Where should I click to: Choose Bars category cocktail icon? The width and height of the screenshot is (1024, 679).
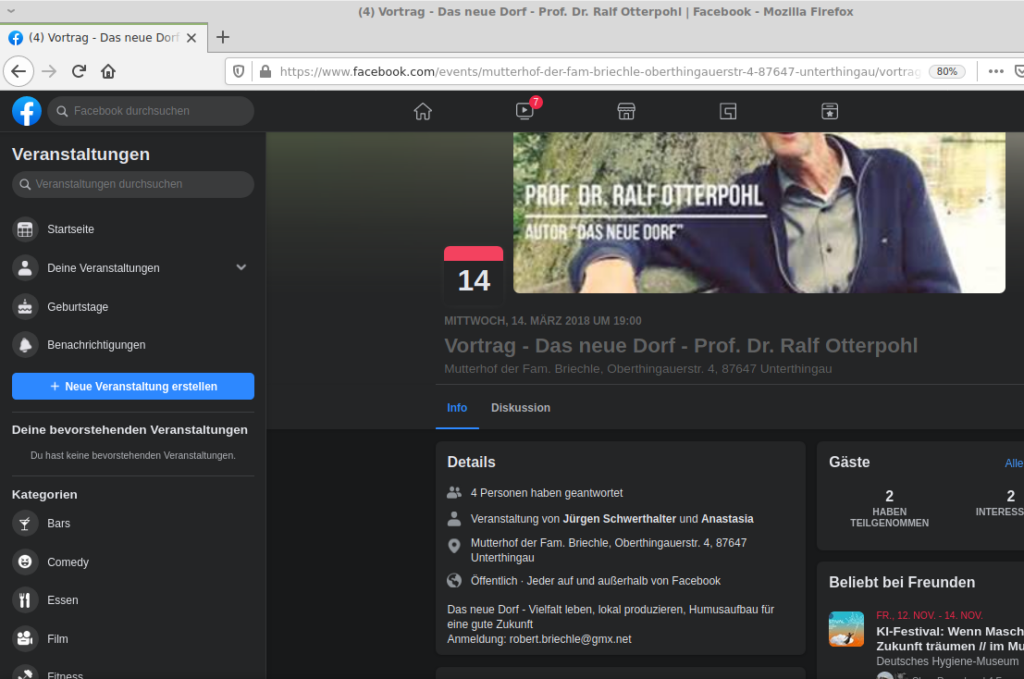25,524
